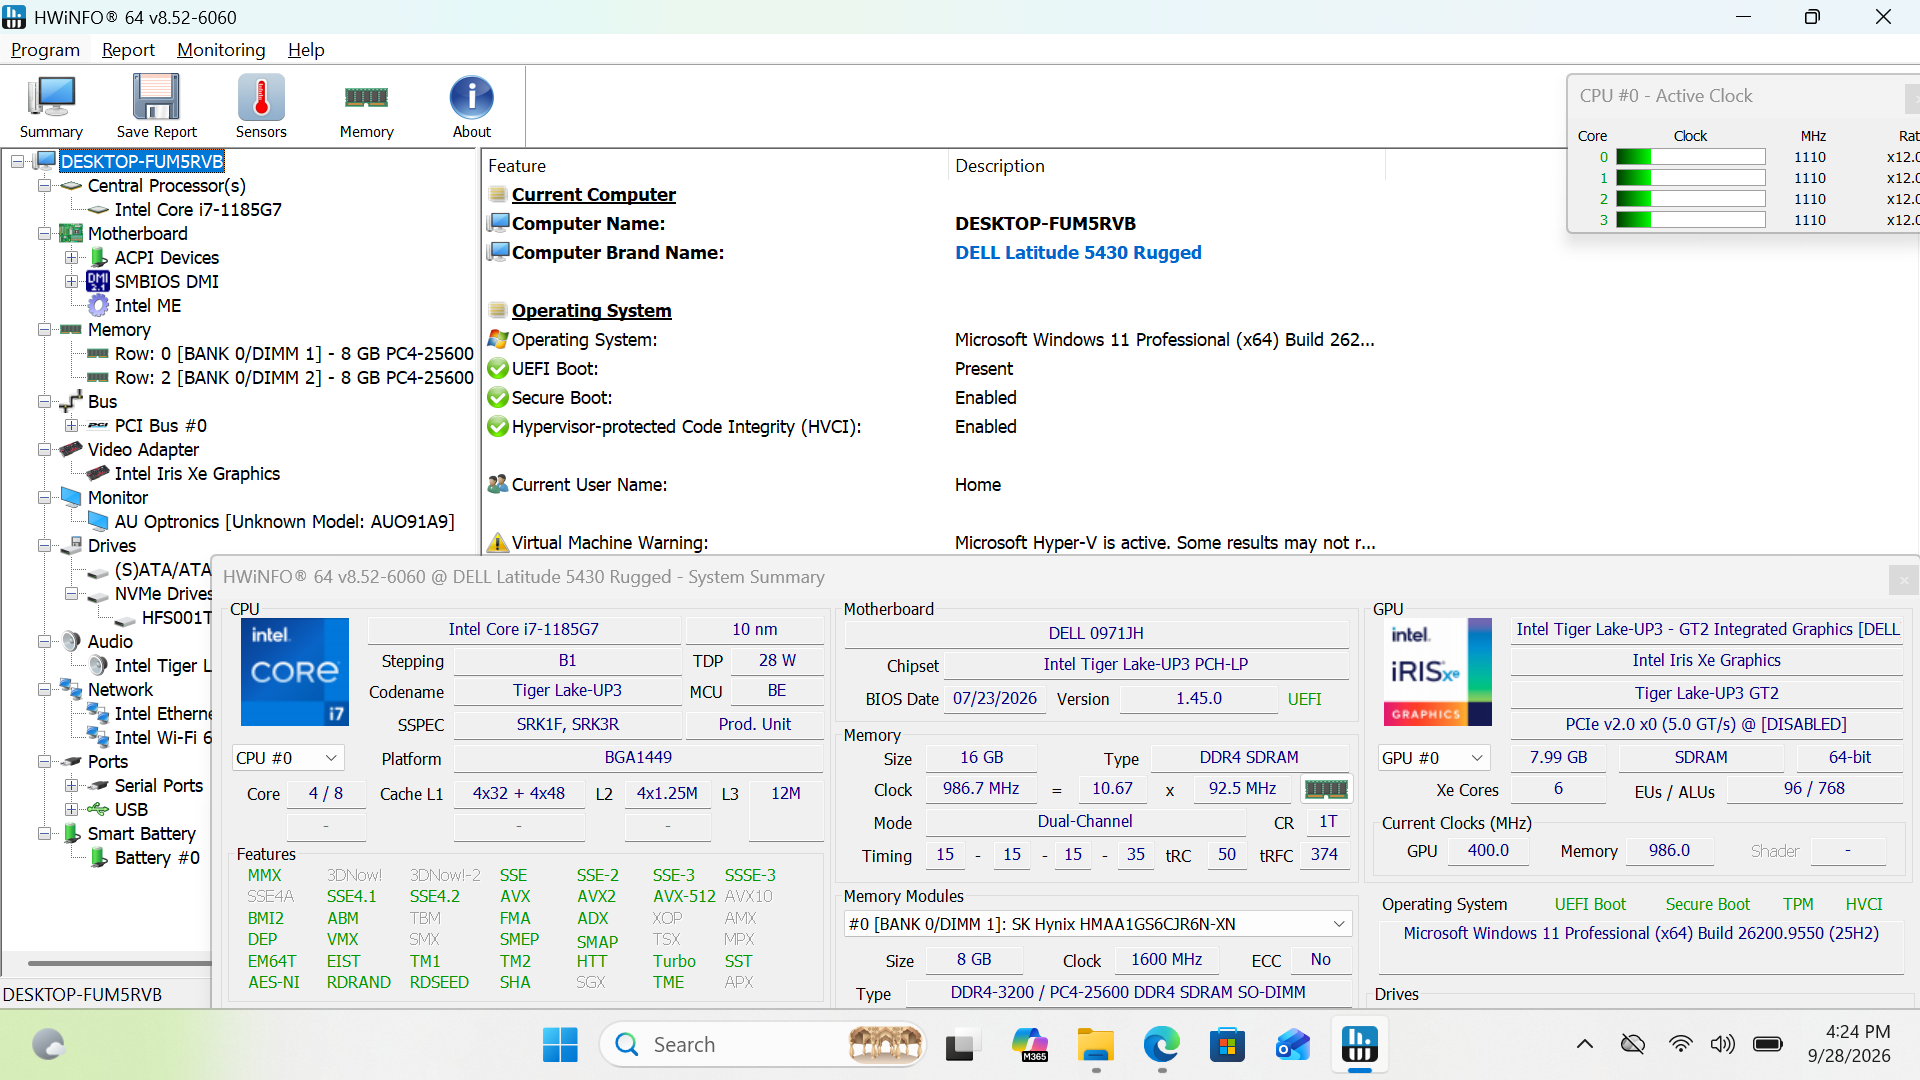Image resolution: width=1920 pixels, height=1080 pixels.
Task: Select Intel Core i7-1185G7 tree item
Action: (198, 209)
